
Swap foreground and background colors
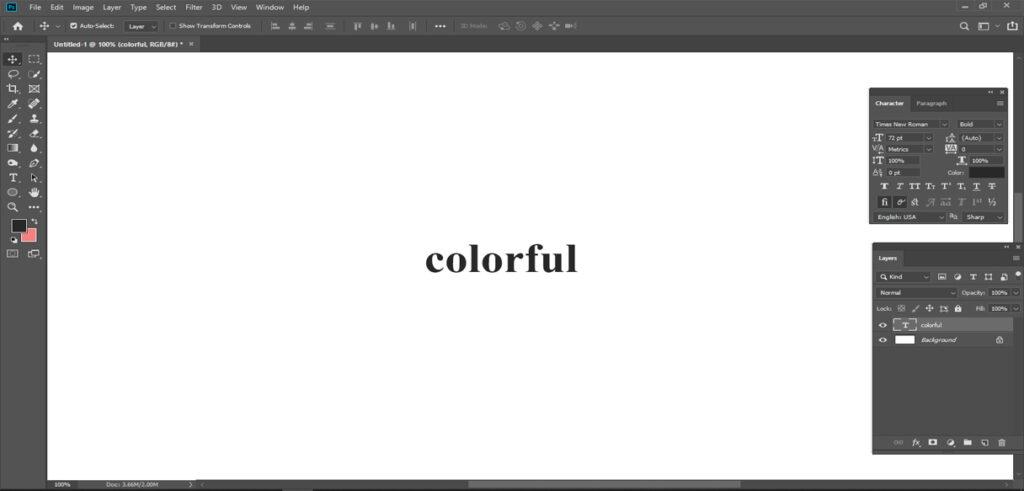34,222
